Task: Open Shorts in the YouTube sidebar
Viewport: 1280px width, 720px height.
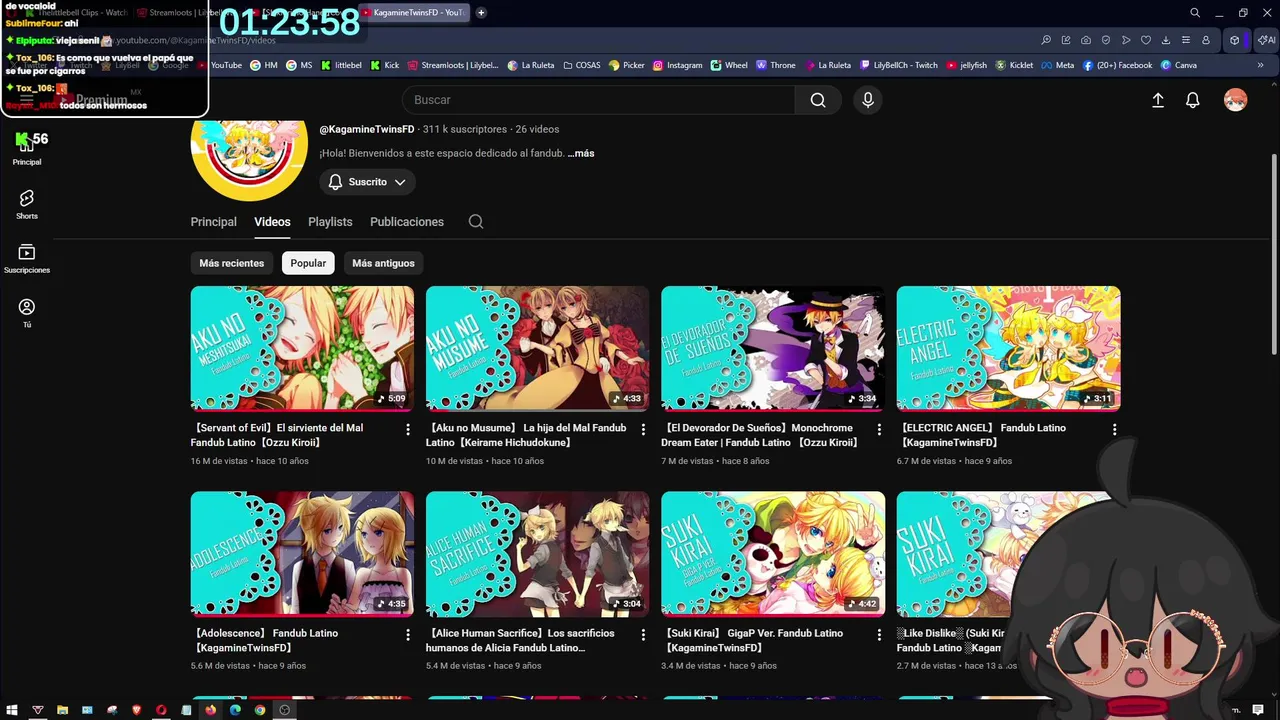Action: [27, 205]
